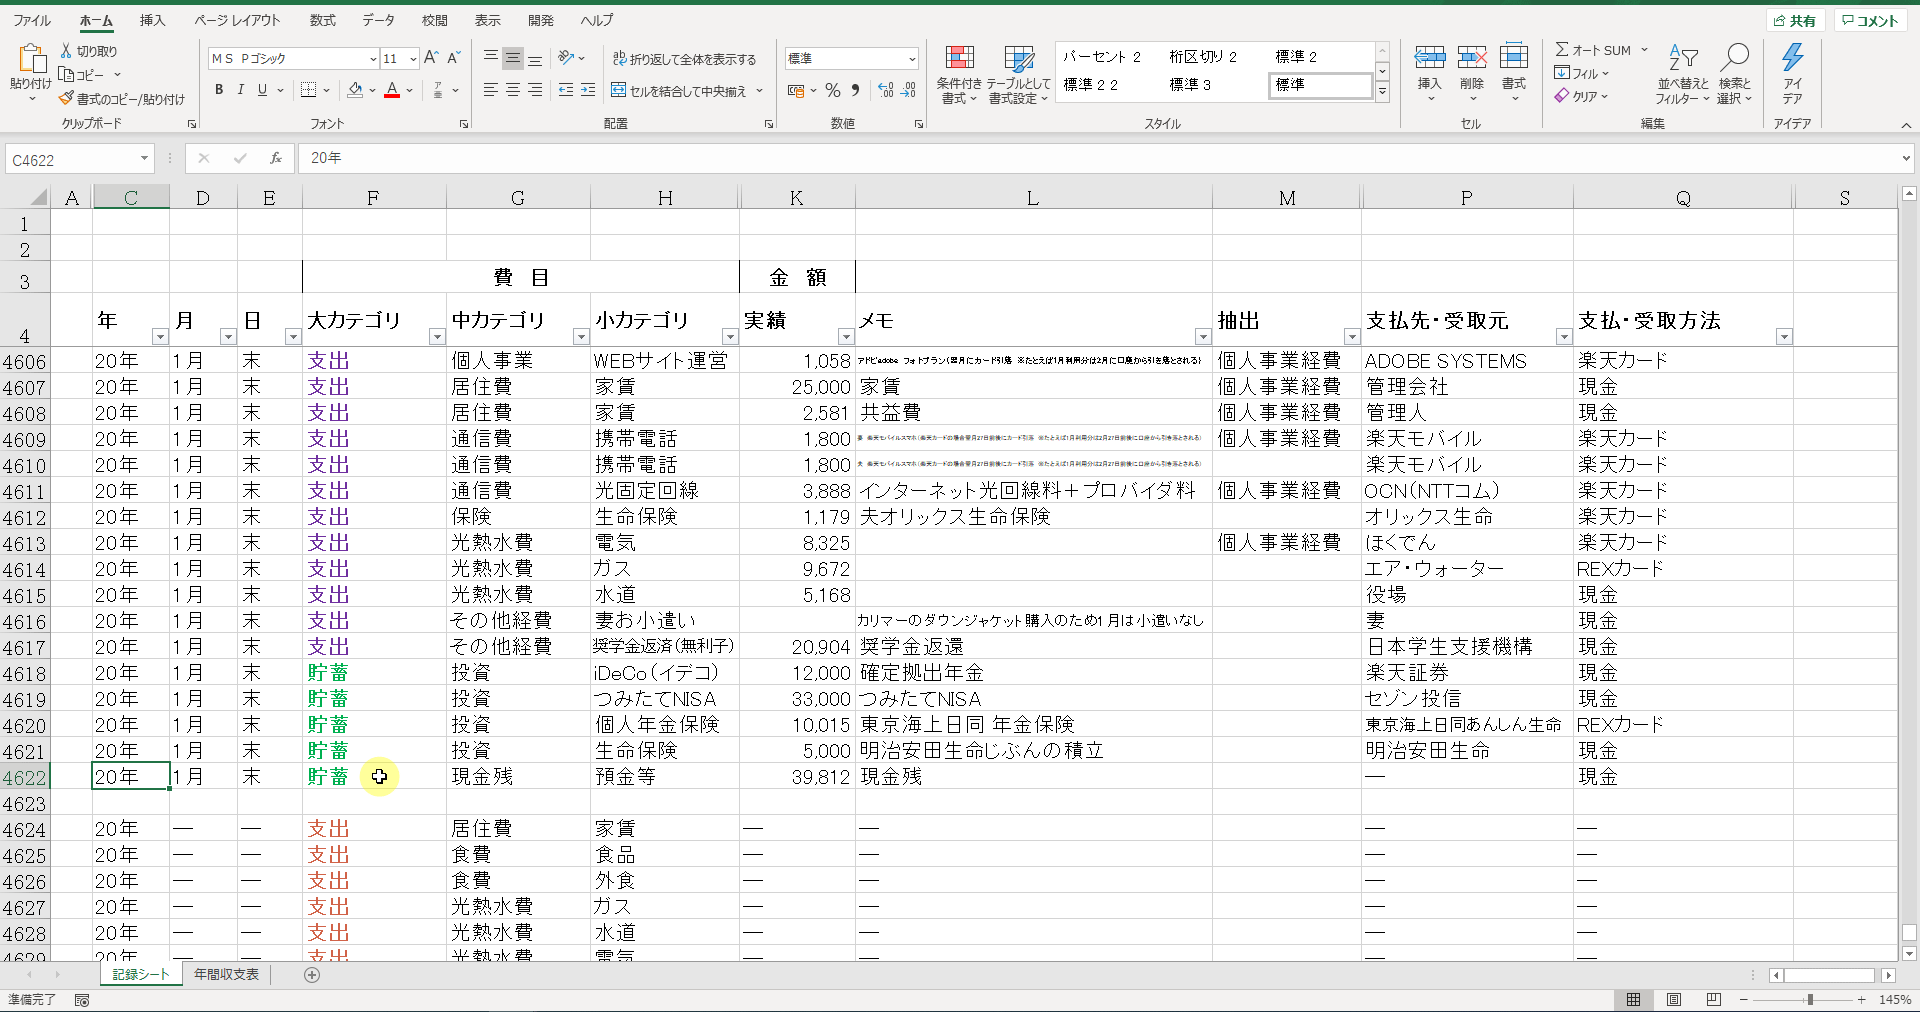Viewport: 1920px width, 1012px height.
Task: Open the 数式 ribbon tab
Action: tap(322, 20)
